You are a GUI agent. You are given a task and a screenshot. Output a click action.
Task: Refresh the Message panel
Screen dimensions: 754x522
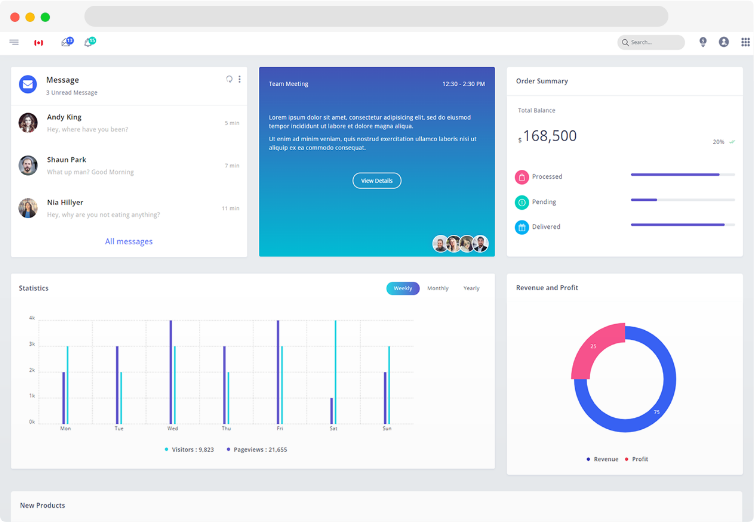[229, 79]
